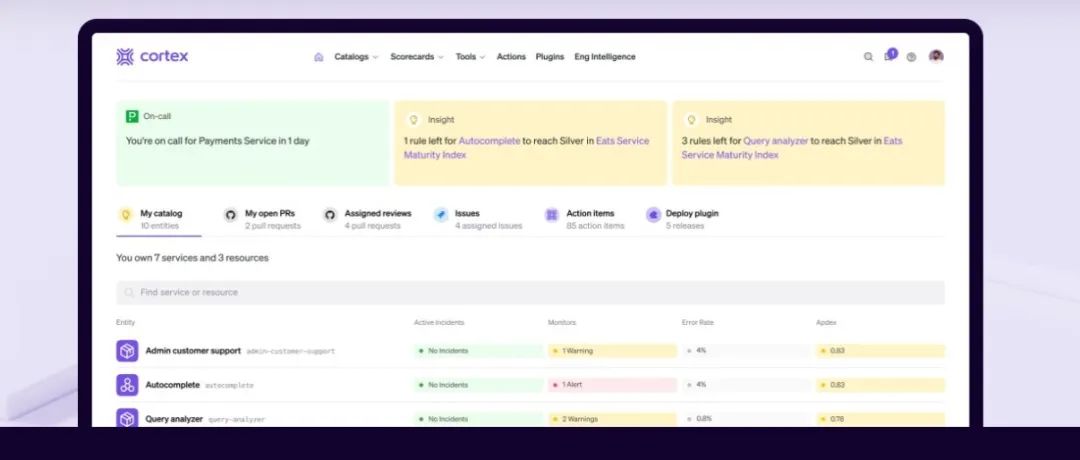The image size is (1080, 460).
Task: Click the Active Incidents column header
Action: click(x=439, y=322)
